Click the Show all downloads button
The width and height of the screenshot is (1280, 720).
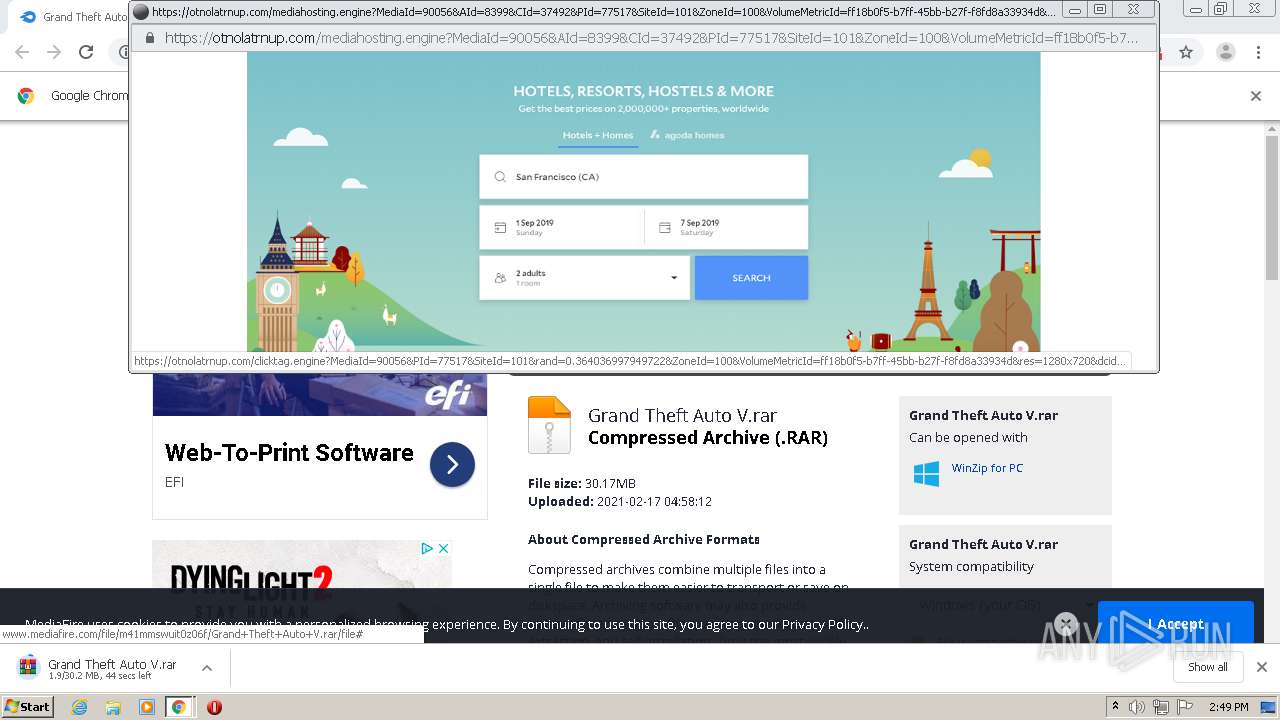(x=1207, y=667)
